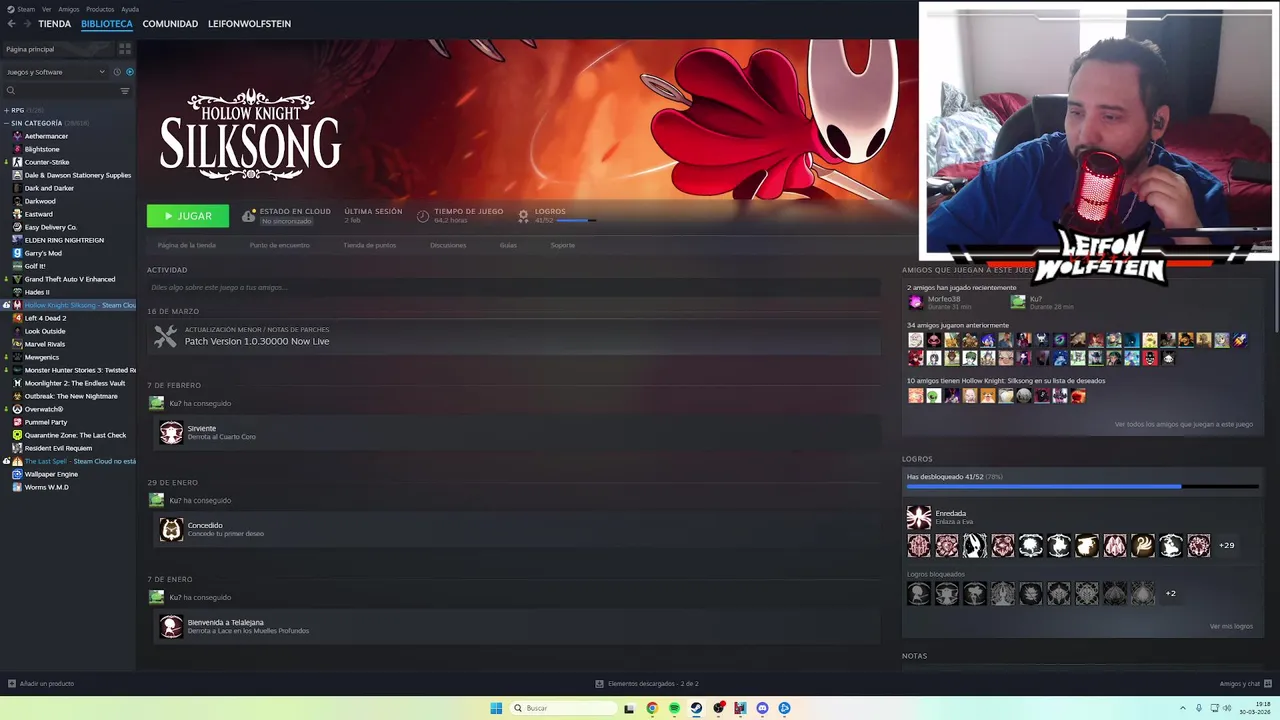Open the Punto de encuentro link

pos(279,245)
